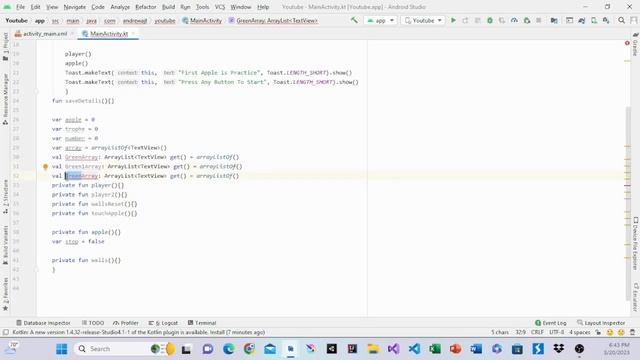Open the Event Log

point(551,323)
